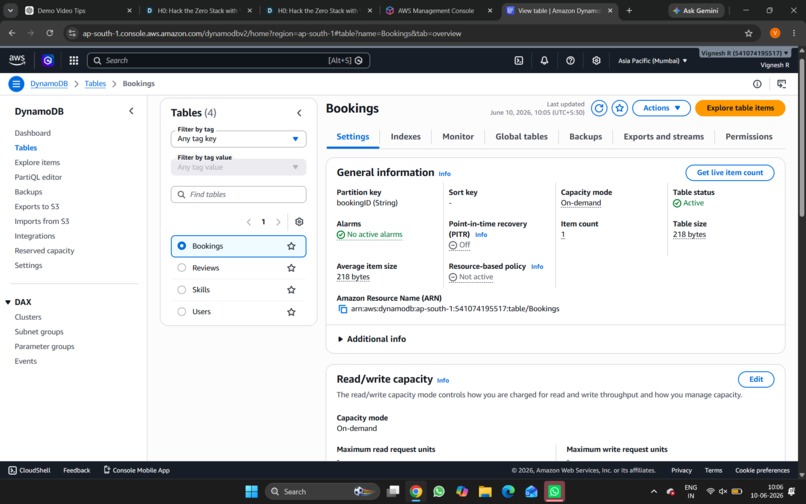This screenshot has height=504, width=806.
Task: Star the Reviews table row
Action: point(291,268)
